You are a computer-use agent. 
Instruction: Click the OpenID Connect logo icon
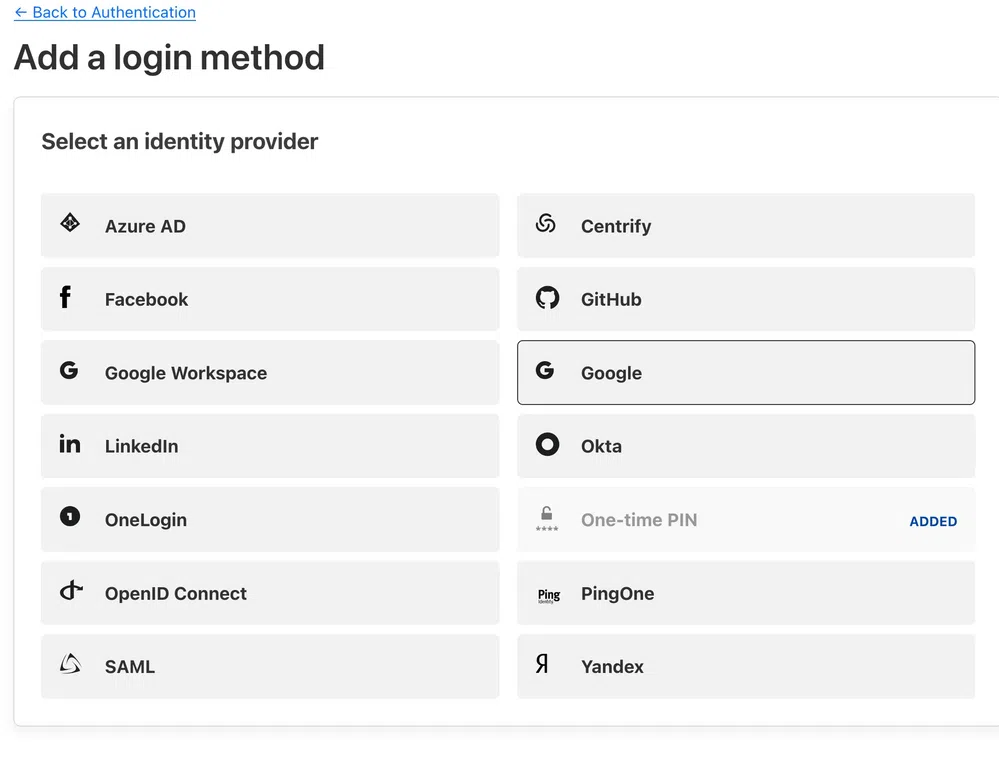[x=71, y=590]
